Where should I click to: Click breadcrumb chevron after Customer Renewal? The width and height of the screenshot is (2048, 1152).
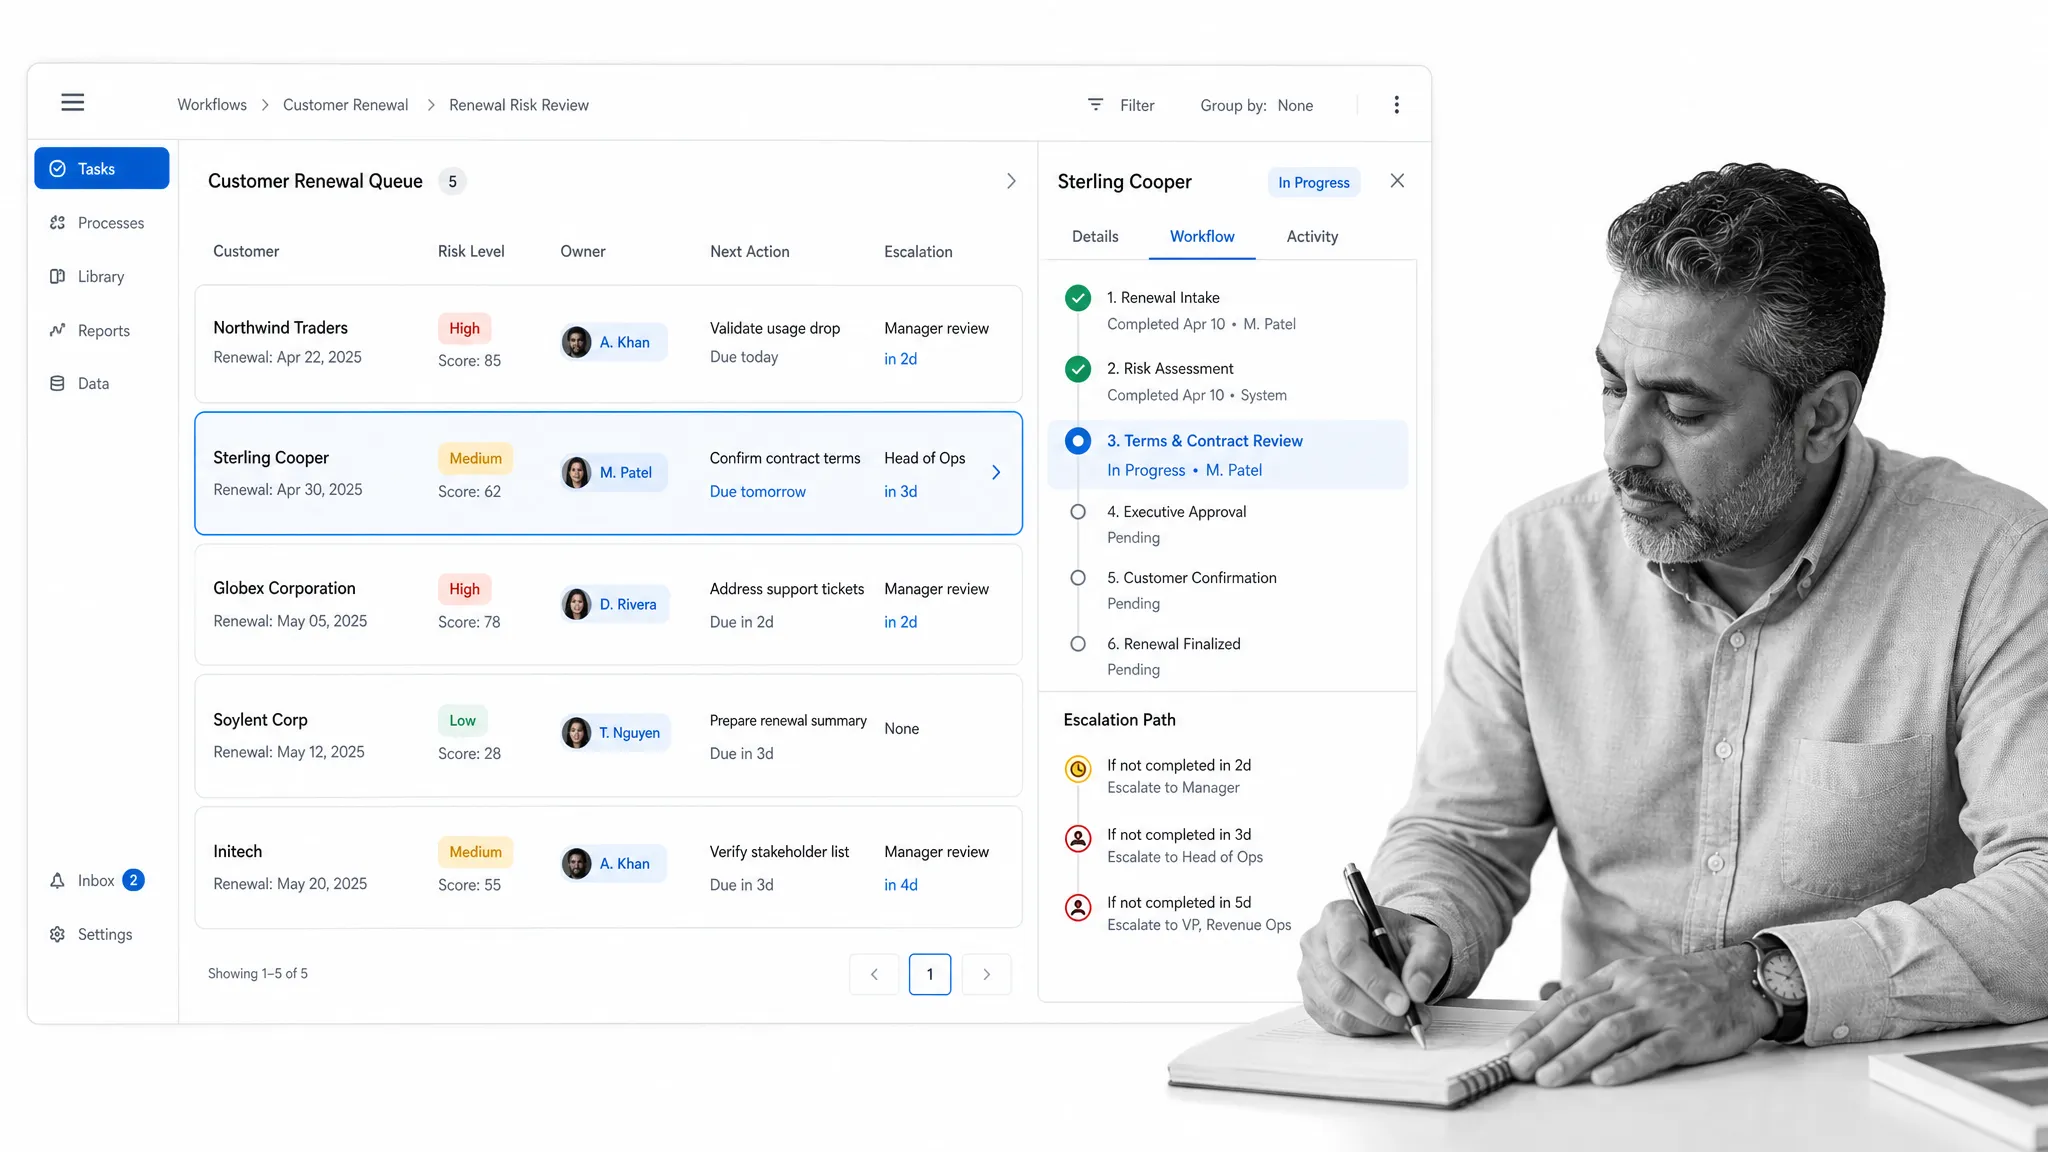click(x=431, y=105)
